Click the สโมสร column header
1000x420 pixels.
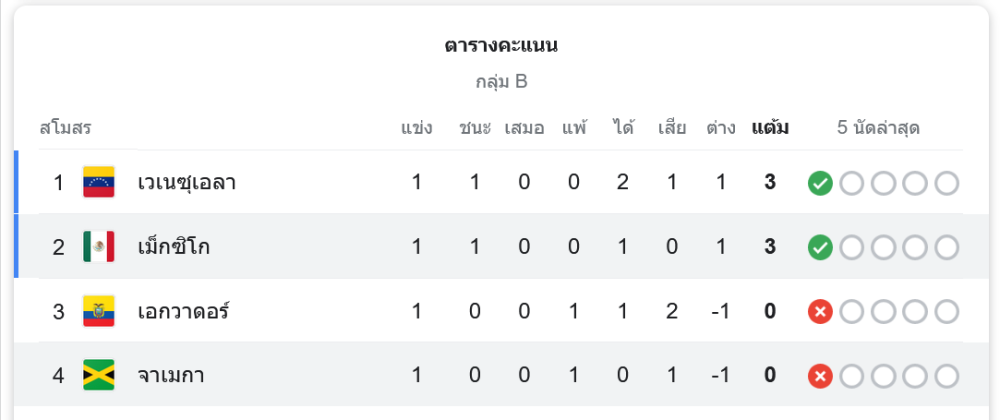coord(66,128)
